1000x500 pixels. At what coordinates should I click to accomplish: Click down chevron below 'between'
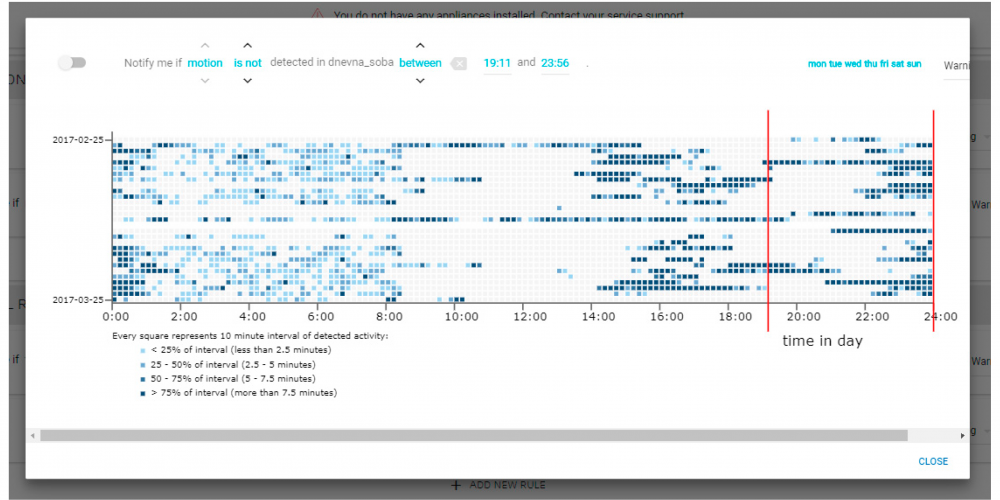[x=420, y=80]
